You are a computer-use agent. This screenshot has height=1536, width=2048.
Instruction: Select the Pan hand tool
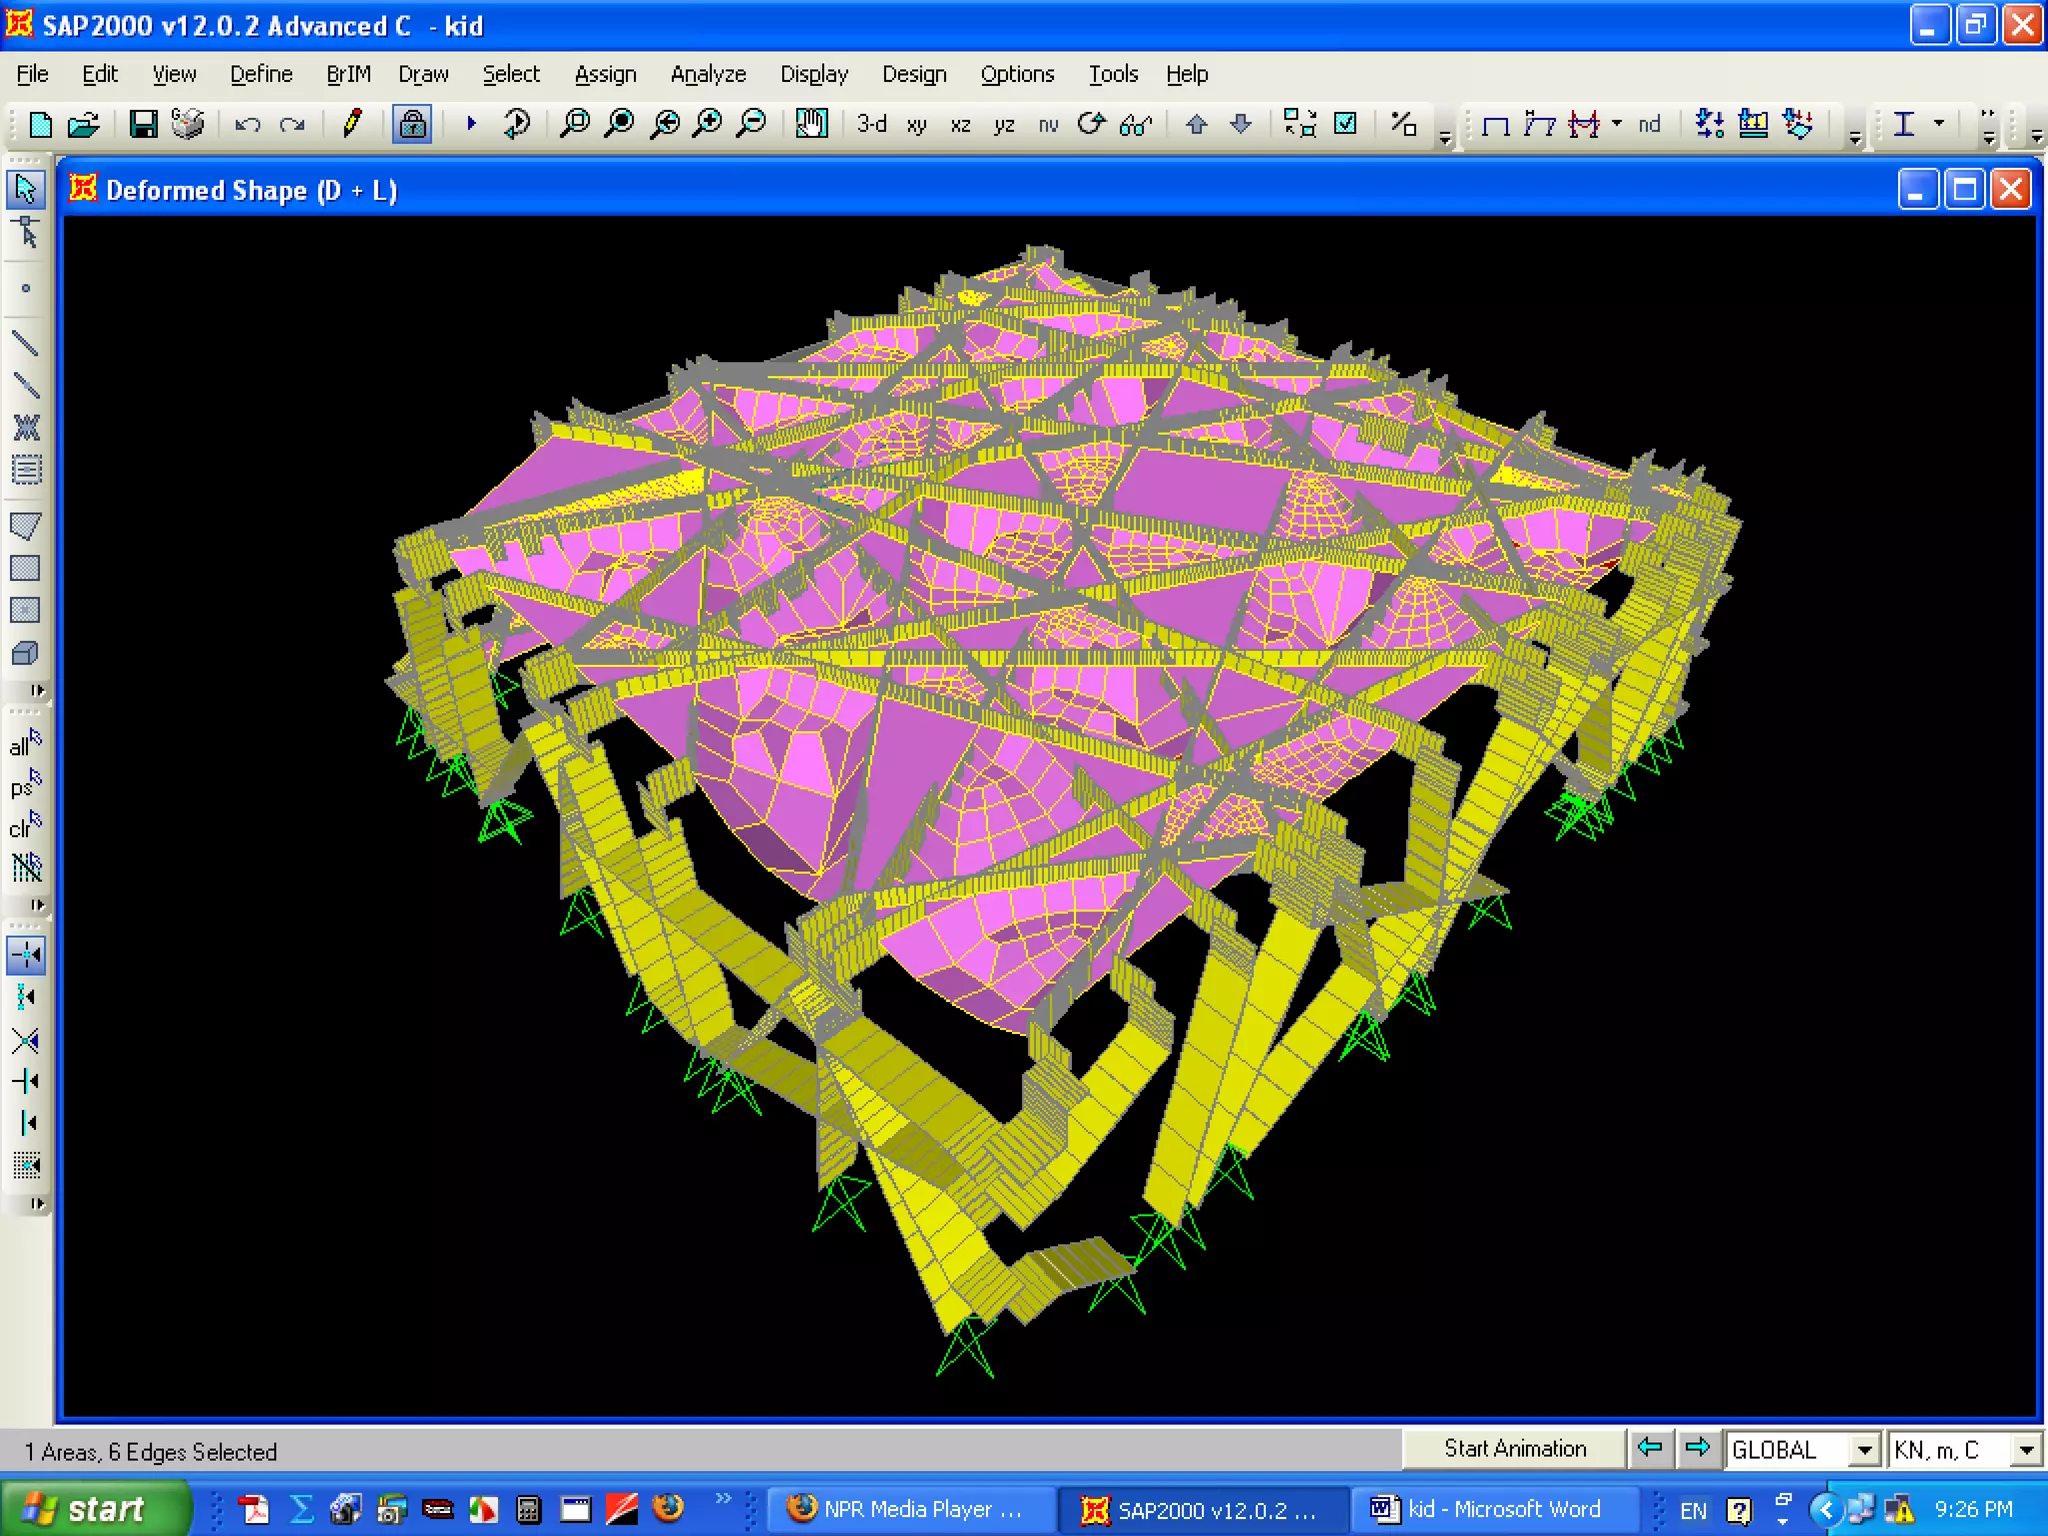tap(811, 124)
